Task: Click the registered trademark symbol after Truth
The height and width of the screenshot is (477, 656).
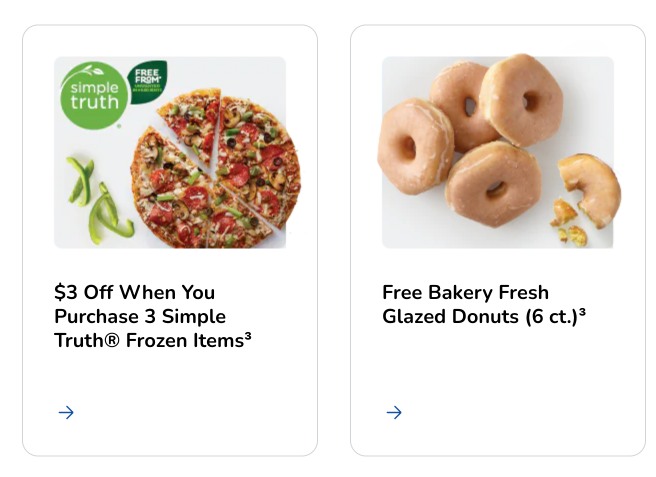Action: click(x=111, y=341)
